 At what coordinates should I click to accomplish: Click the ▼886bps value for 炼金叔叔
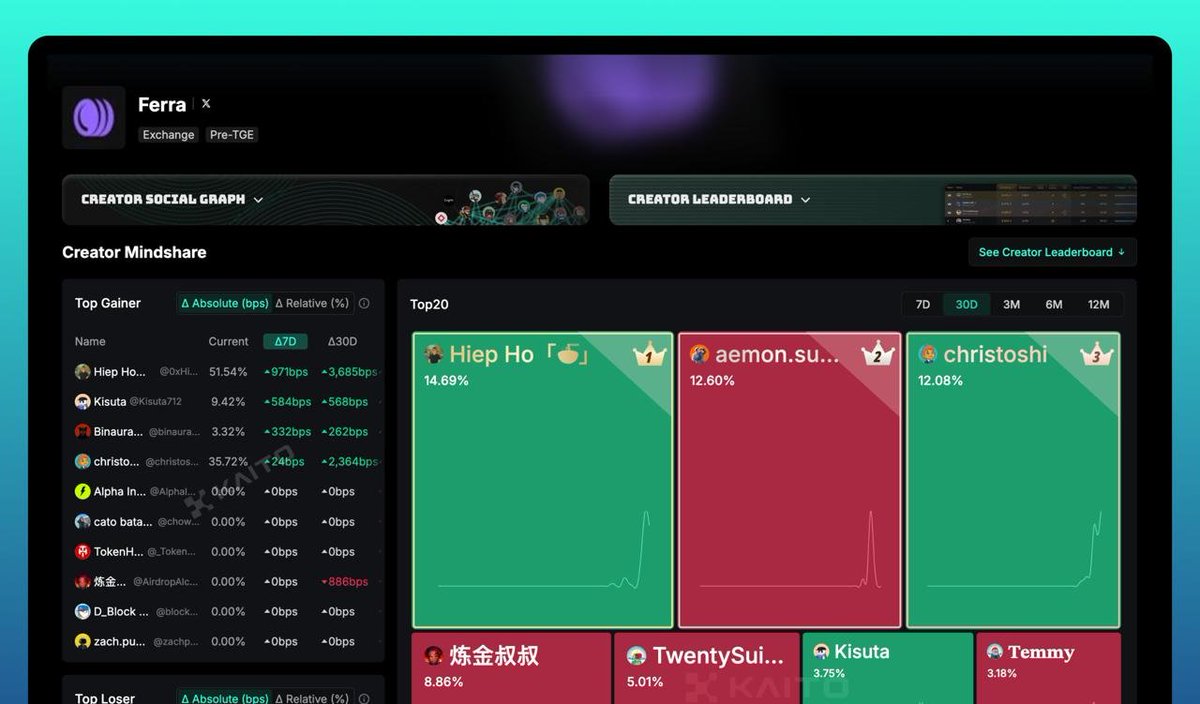point(344,582)
